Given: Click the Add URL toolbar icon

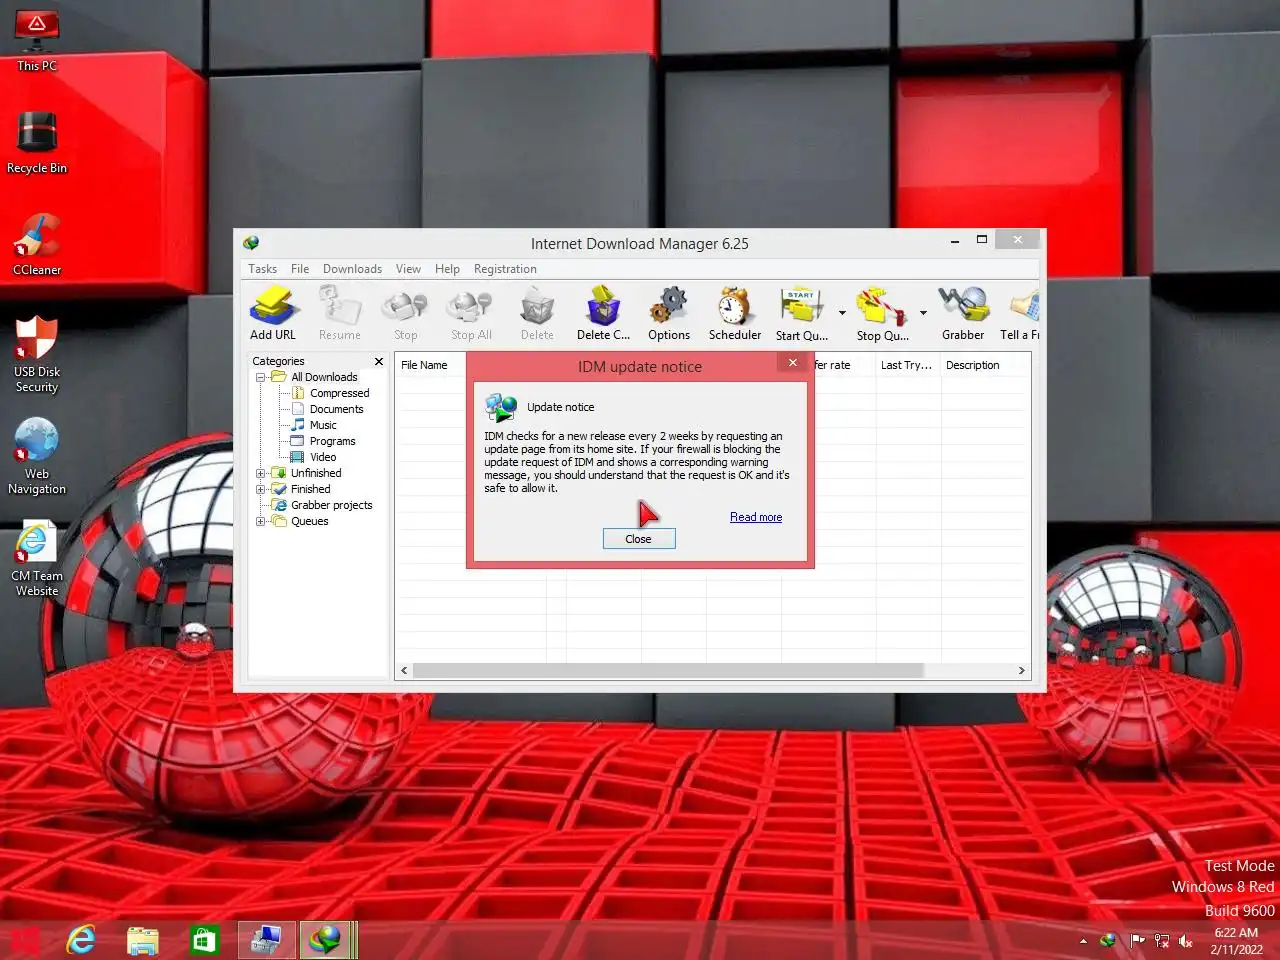Looking at the screenshot, I should click(x=273, y=313).
